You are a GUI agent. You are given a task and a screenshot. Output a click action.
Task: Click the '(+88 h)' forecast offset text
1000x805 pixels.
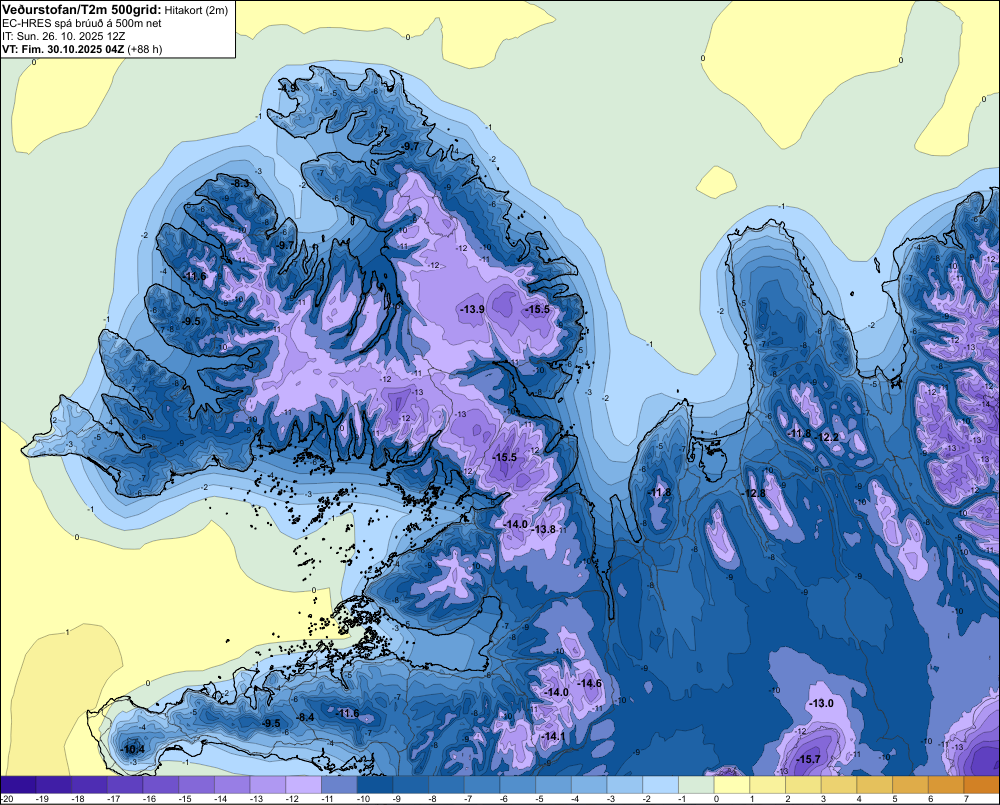tap(145, 49)
